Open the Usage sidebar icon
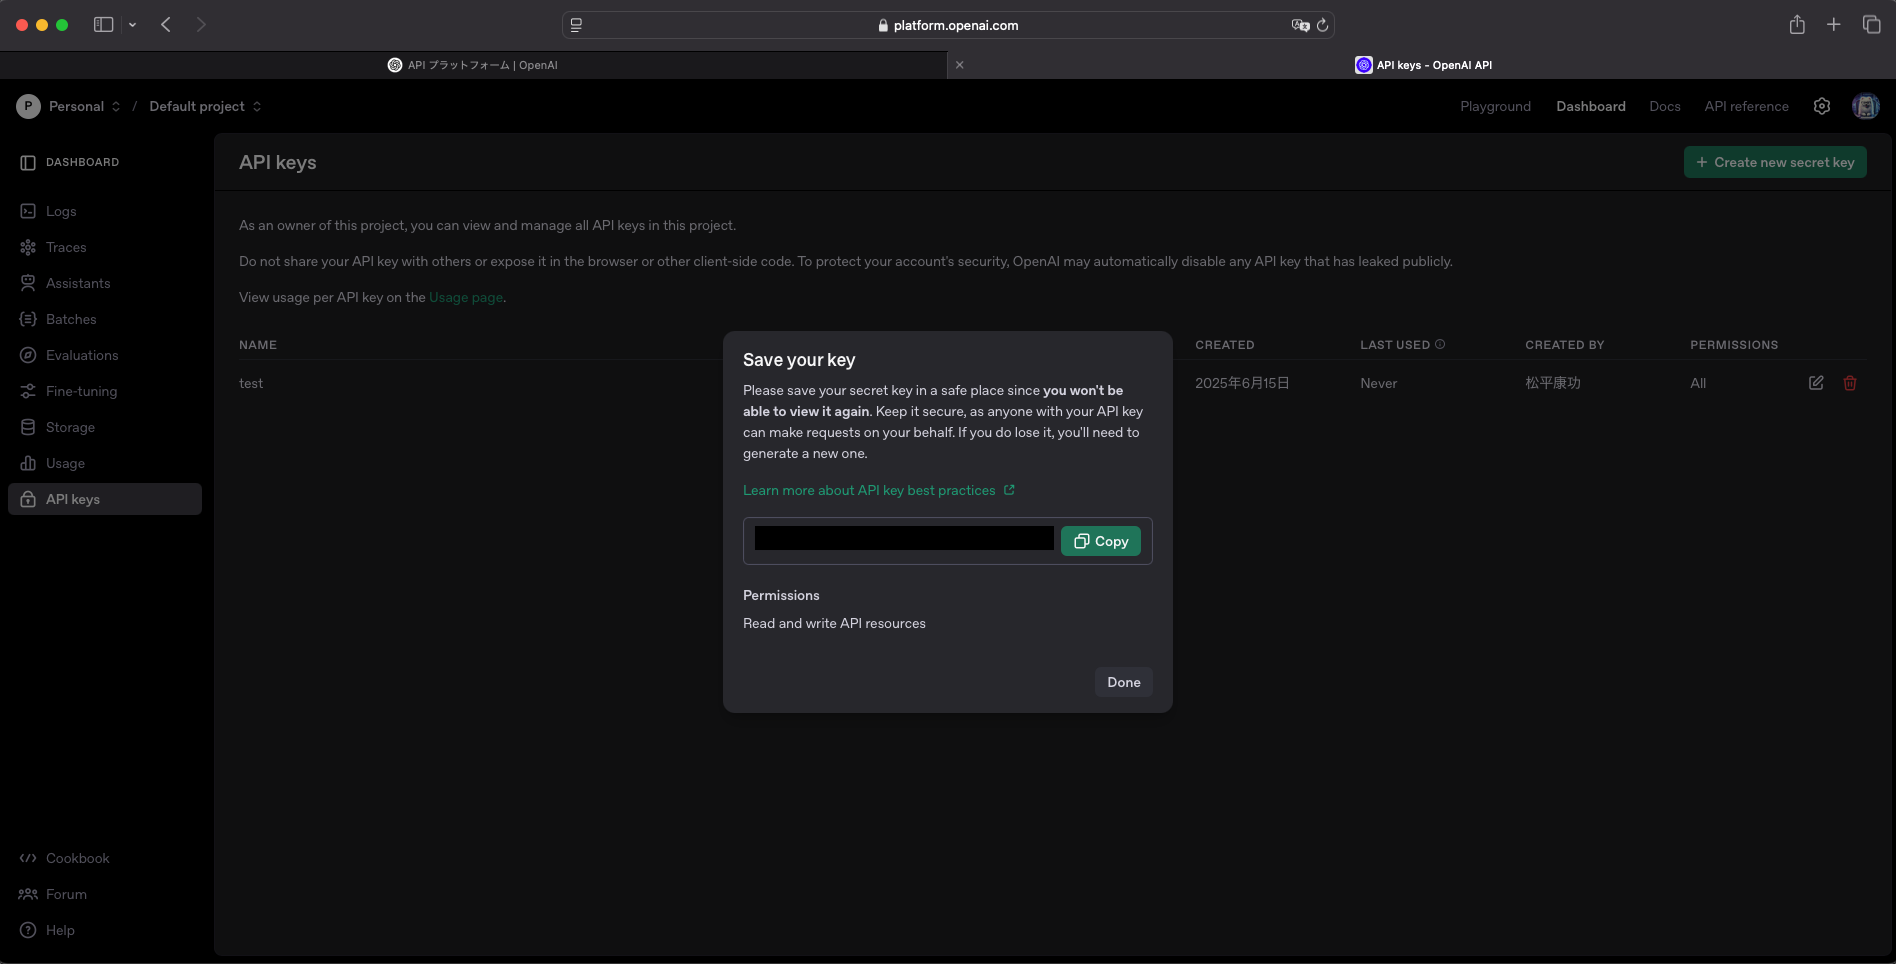This screenshot has height=964, width=1896. pyautogui.click(x=28, y=463)
